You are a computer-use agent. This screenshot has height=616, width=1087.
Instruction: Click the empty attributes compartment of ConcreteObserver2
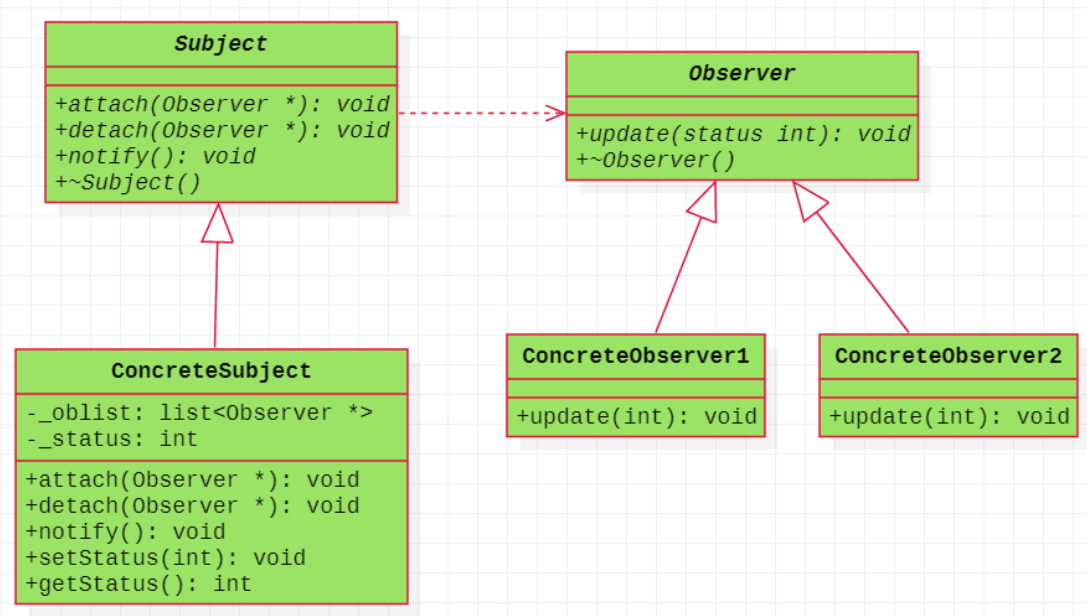948,389
